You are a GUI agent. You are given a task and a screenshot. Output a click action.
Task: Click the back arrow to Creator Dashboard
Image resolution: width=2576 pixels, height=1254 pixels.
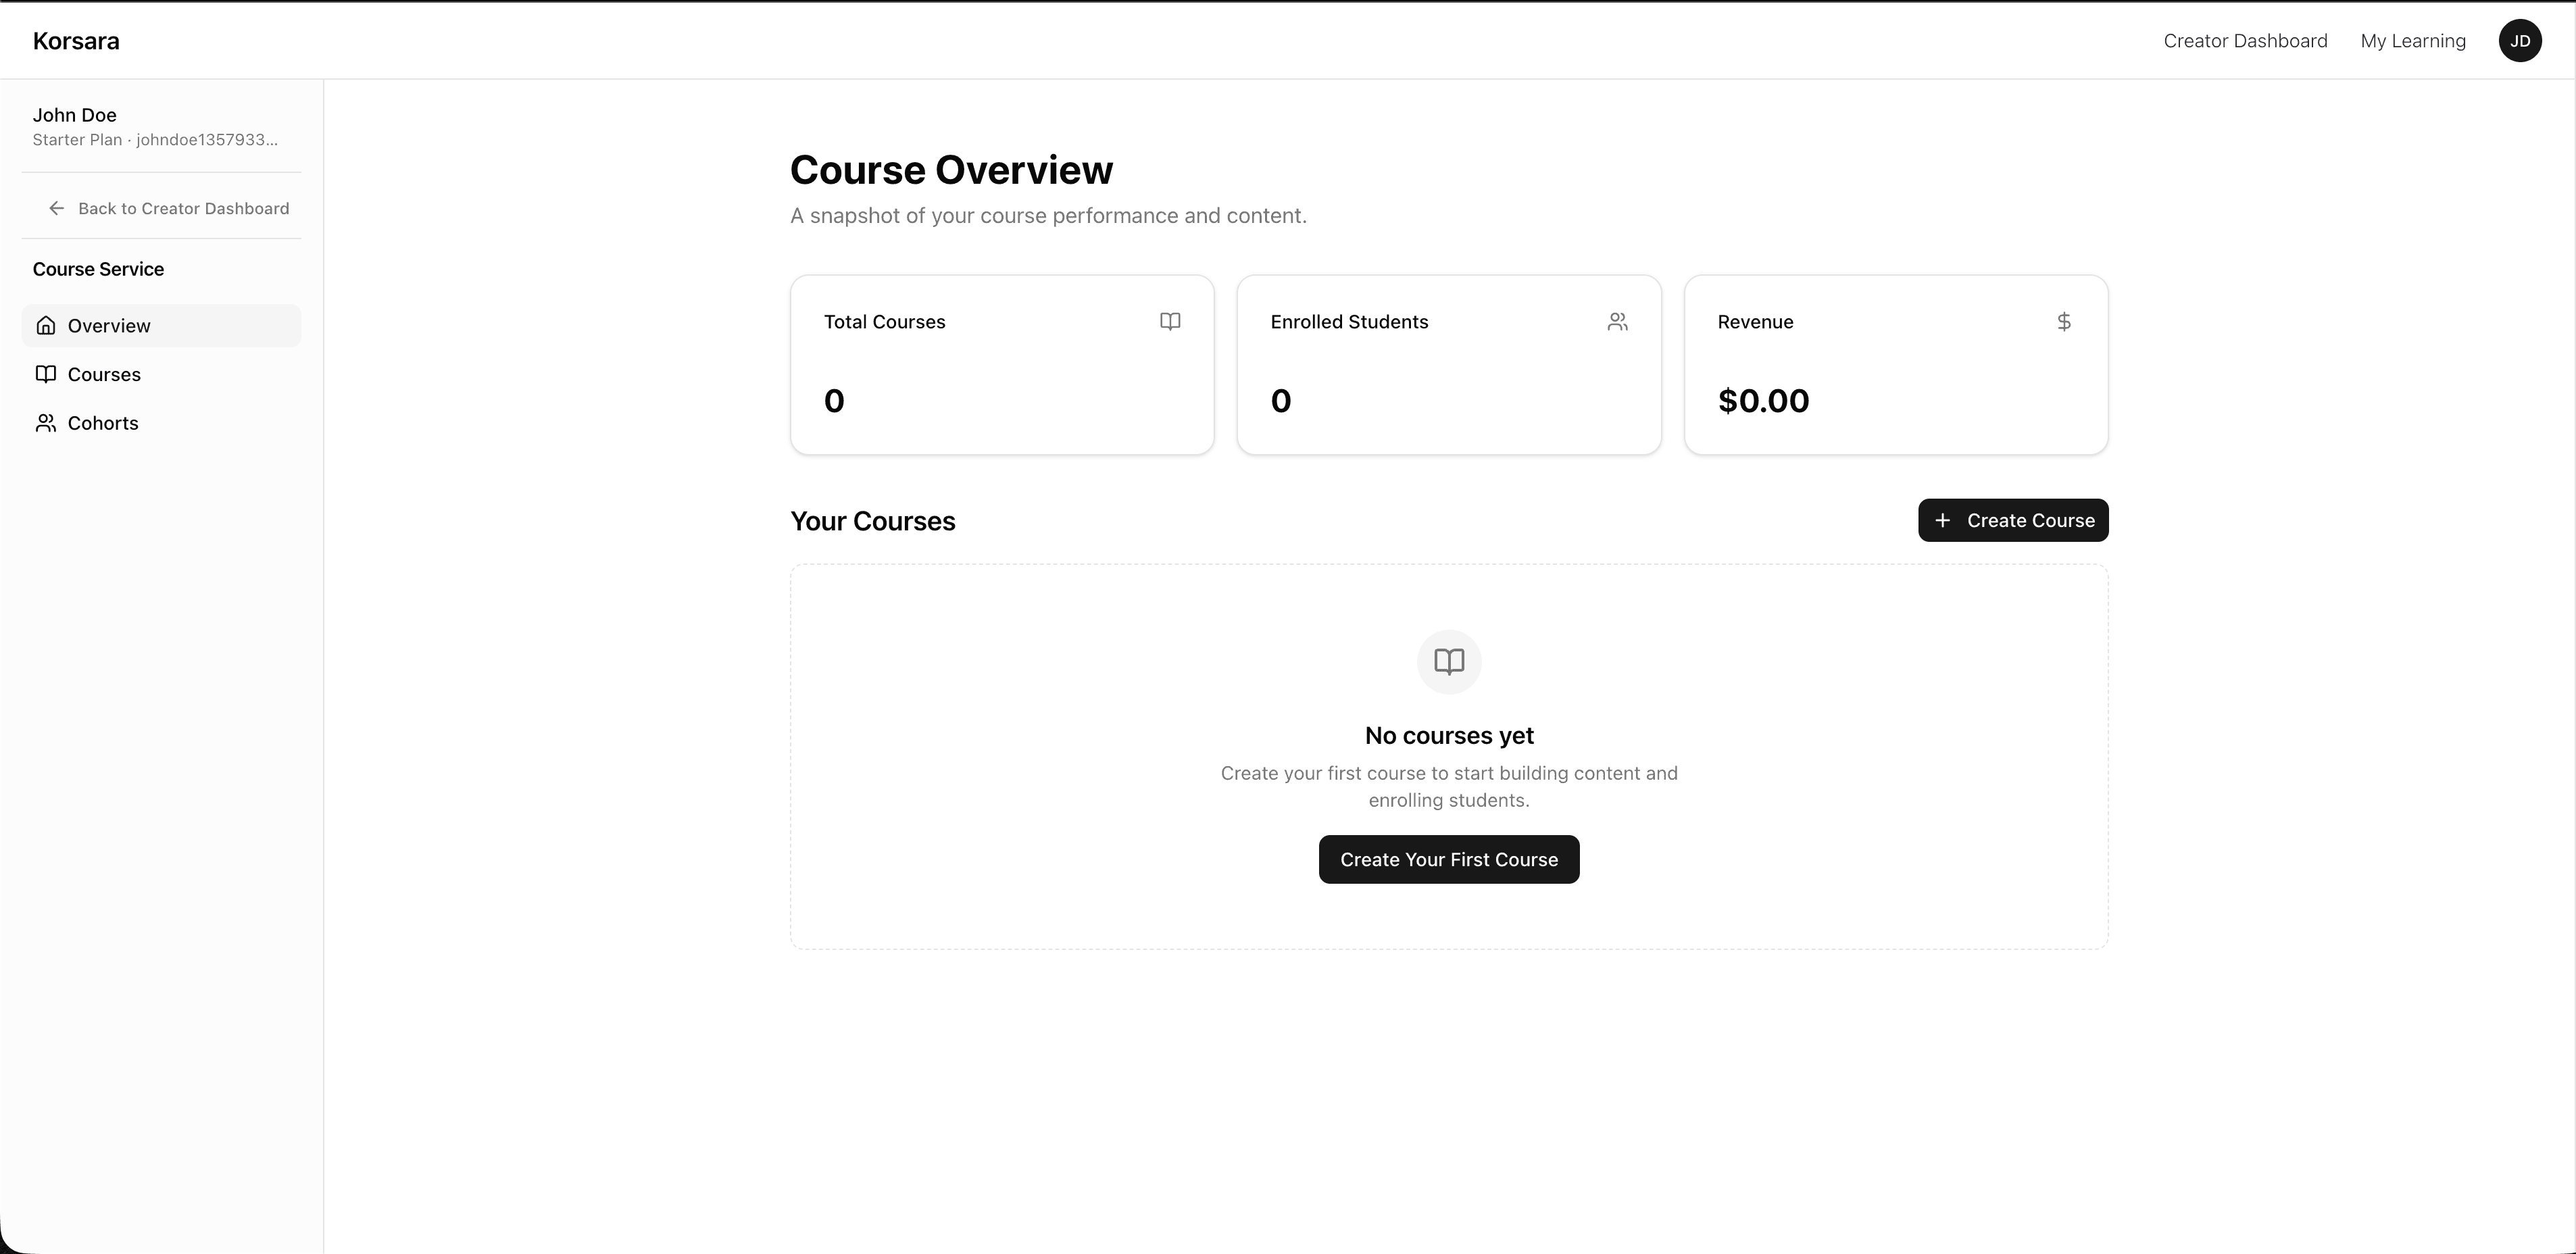(56, 208)
